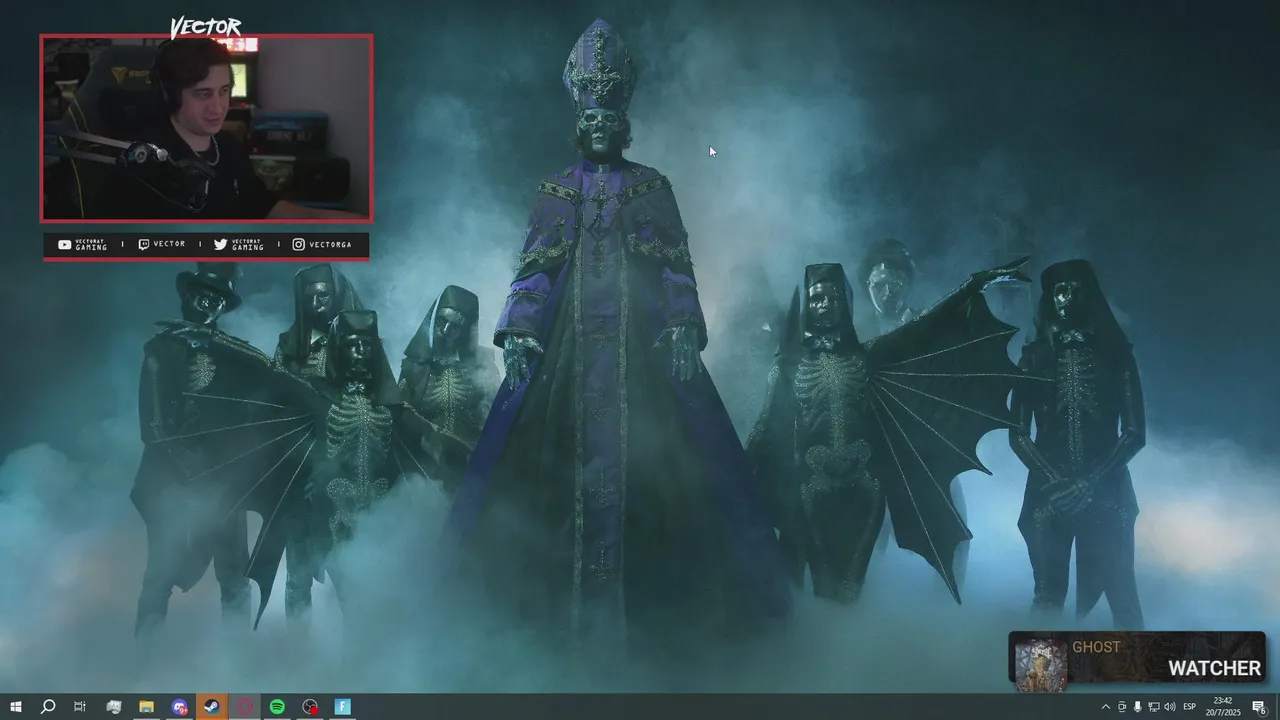1280x720 pixels.
Task: Click the Instagram logo in stream overlay
Action: 298,244
